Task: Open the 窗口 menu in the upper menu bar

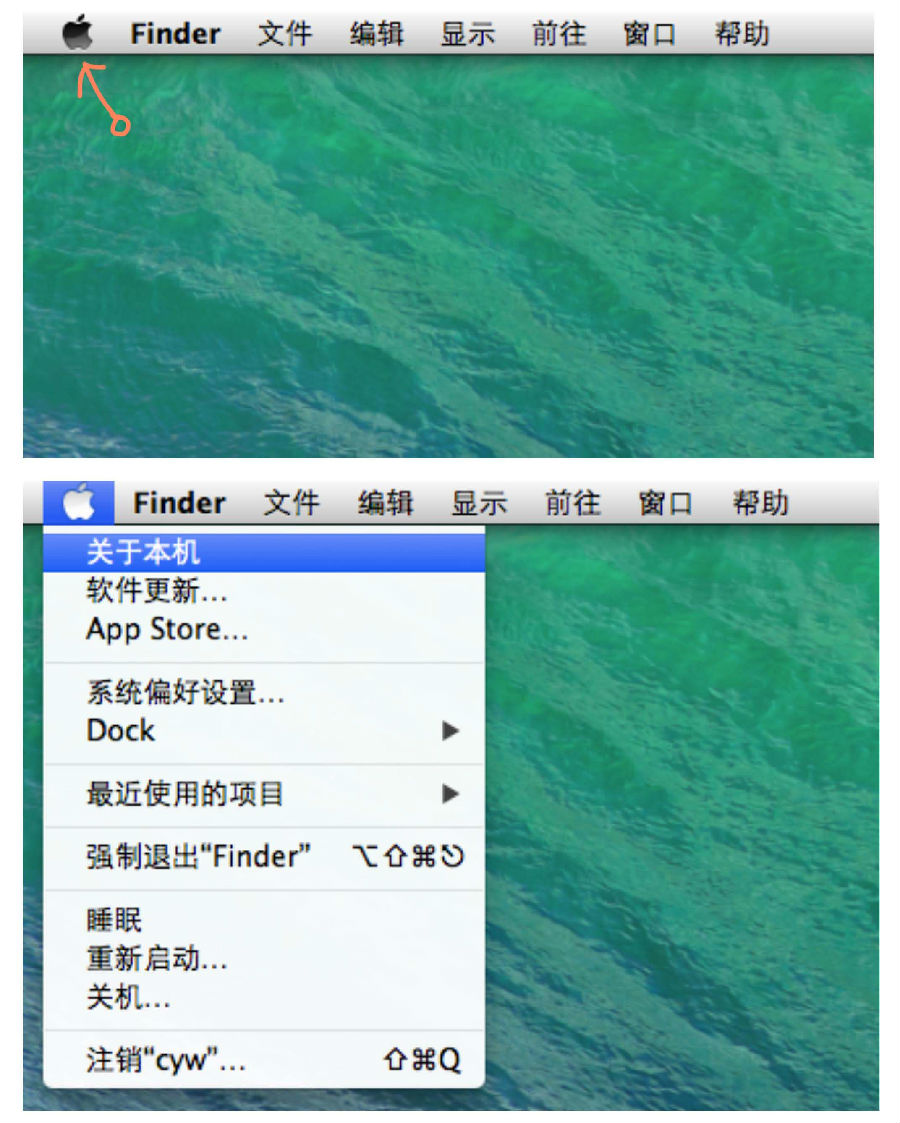Action: 650,34
